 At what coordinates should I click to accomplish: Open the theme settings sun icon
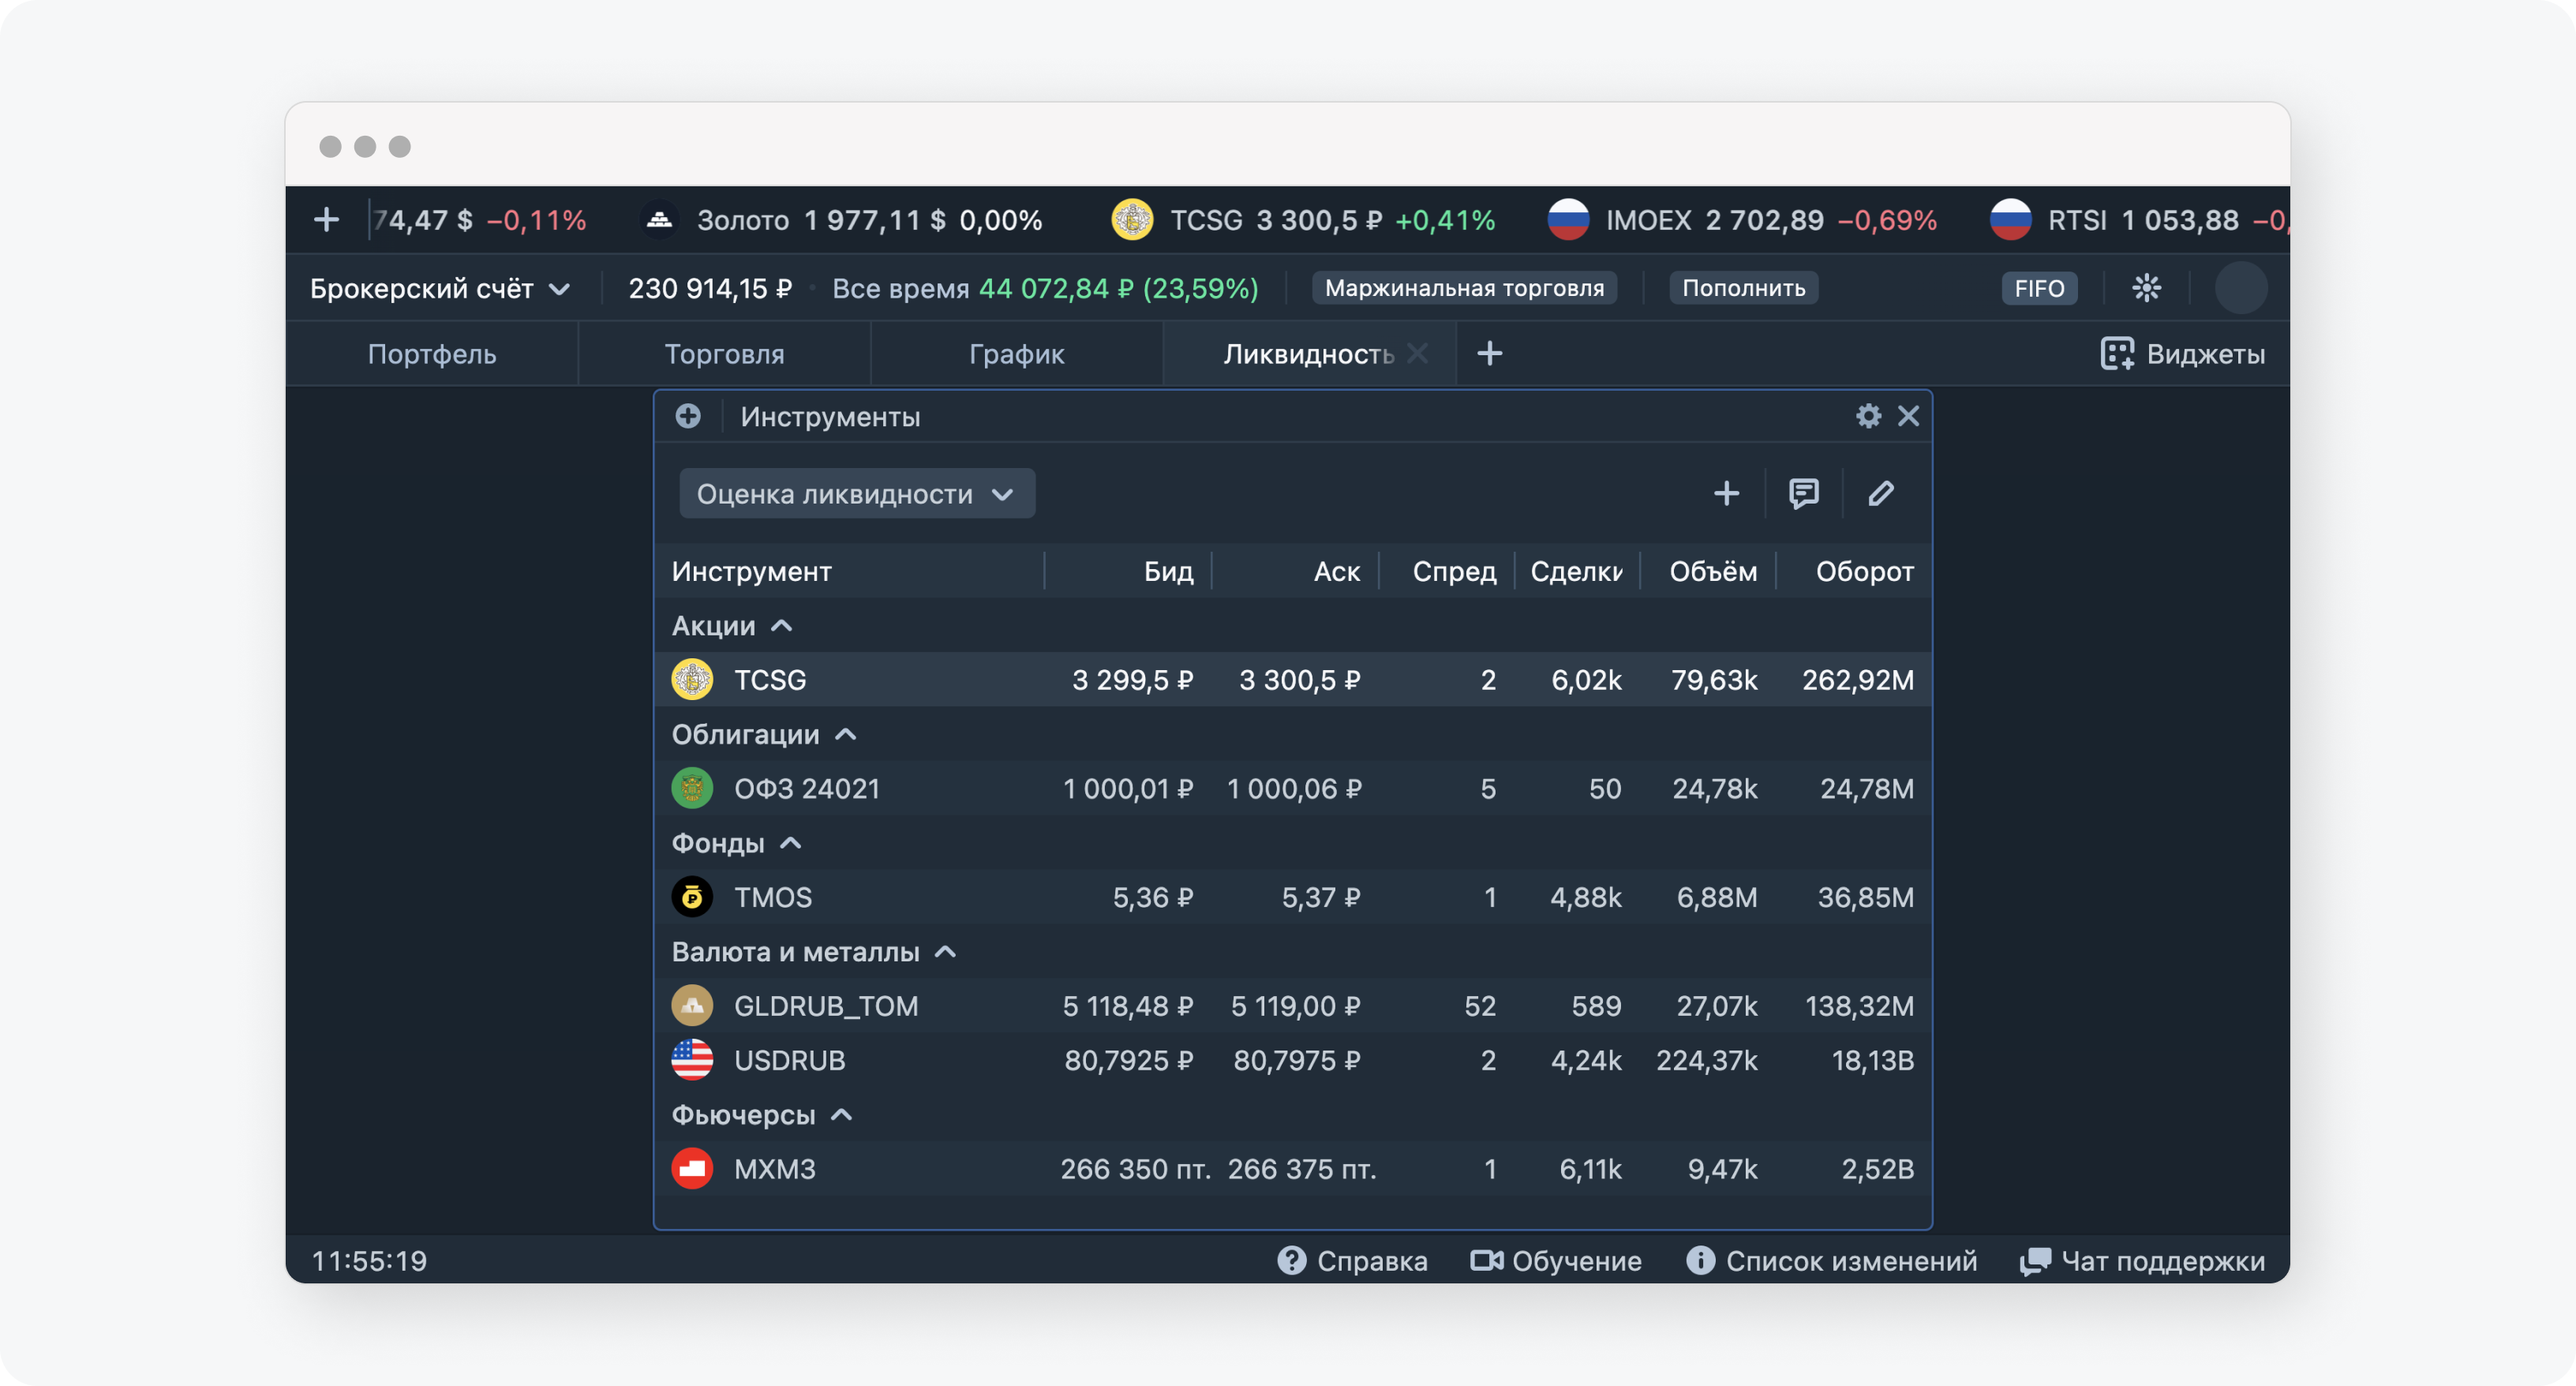pos(2146,288)
